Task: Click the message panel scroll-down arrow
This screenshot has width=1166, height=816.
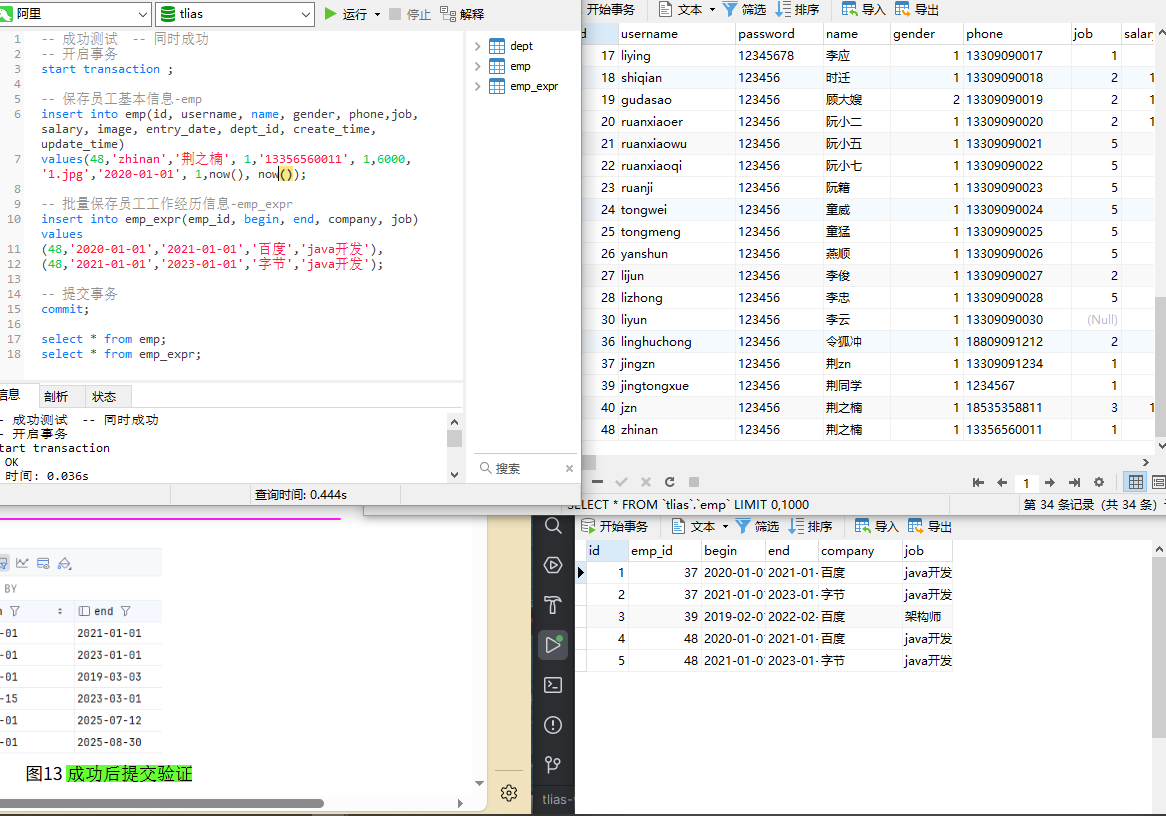Action: (454, 475)
